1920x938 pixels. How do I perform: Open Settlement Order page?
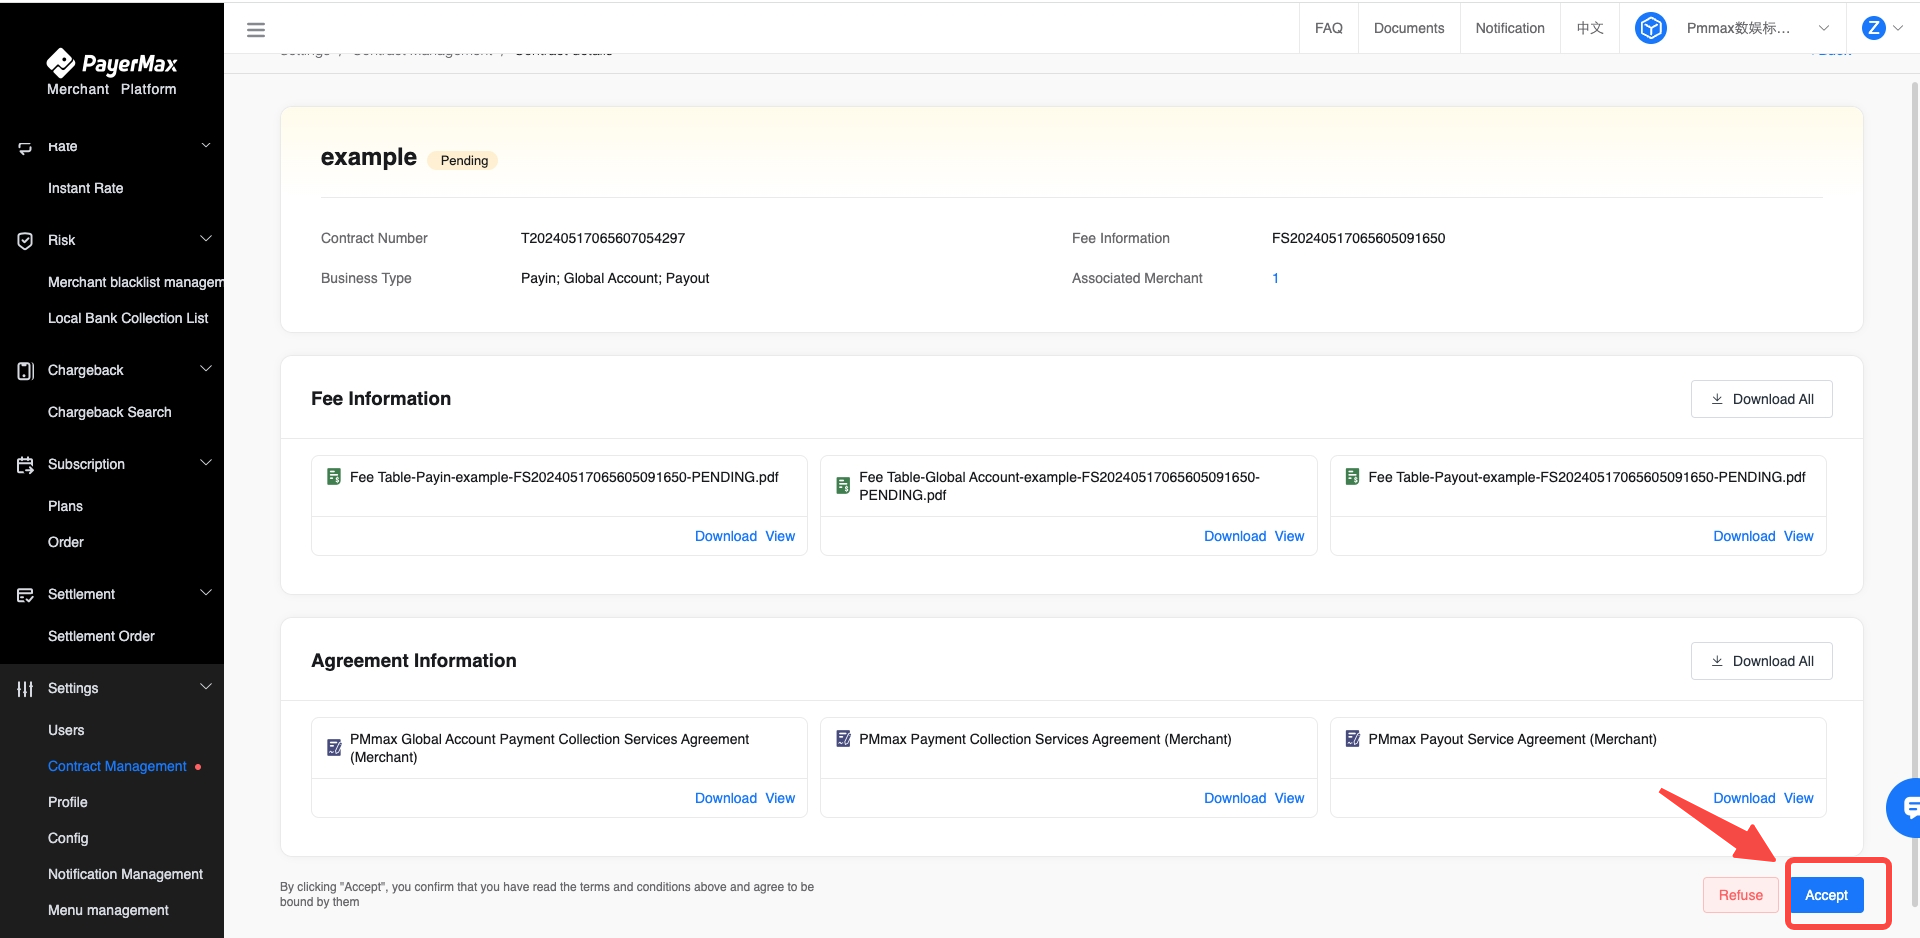(101, 636)
